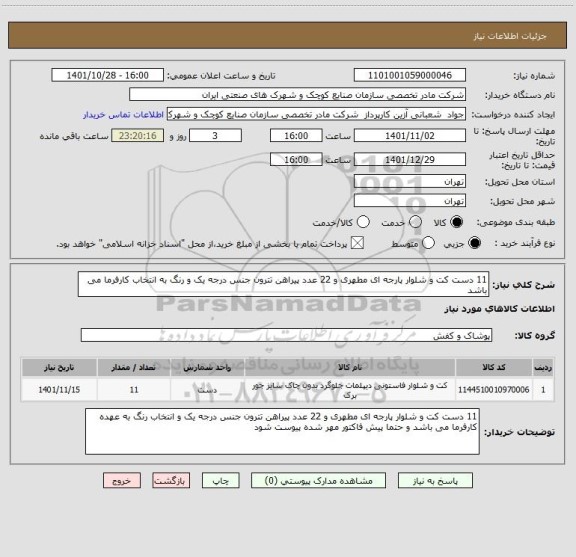The image size is (576, 557).
Task: Click the need number field 1101001059000046
Action: coord(410,75)
